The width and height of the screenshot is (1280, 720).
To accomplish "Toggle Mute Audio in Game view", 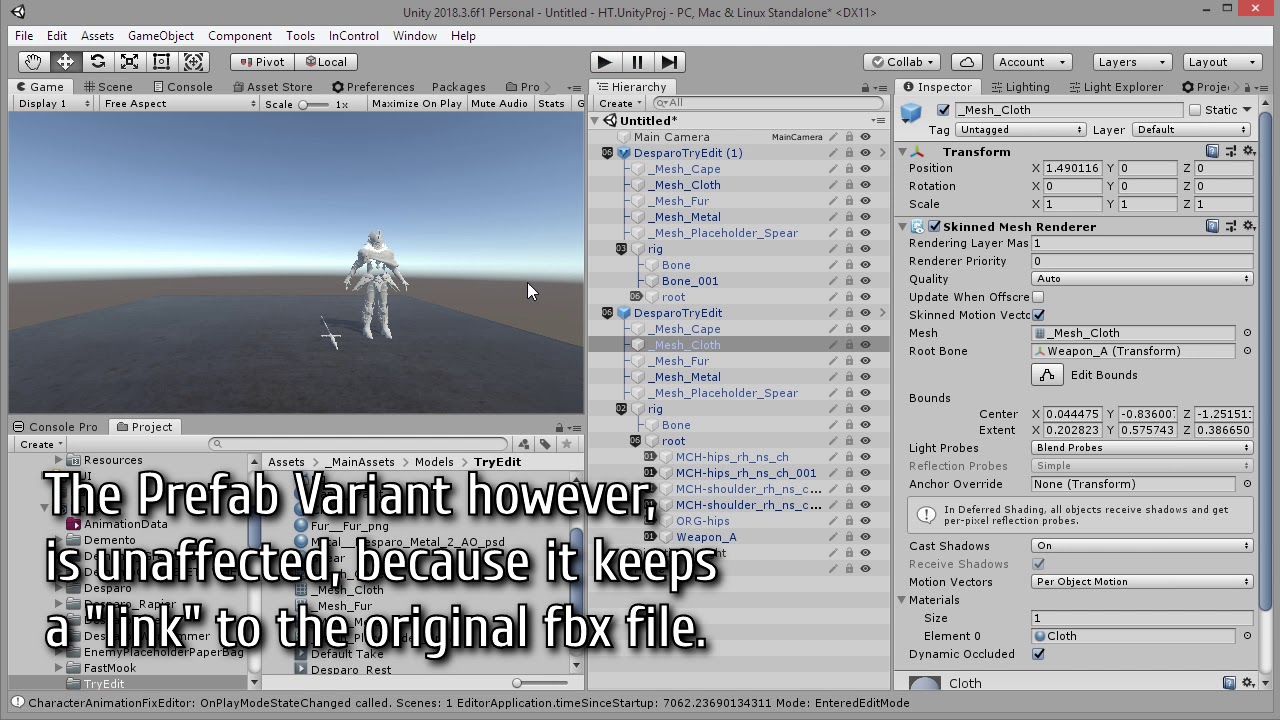I will coord(499,104).
